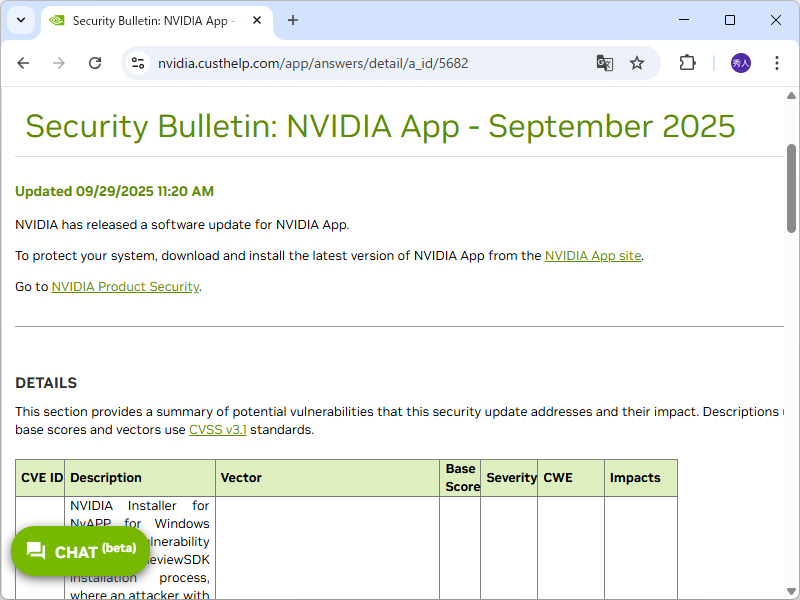
Task: Switch to the Security Bulletin tab
Action: click(x=150, y=20)
